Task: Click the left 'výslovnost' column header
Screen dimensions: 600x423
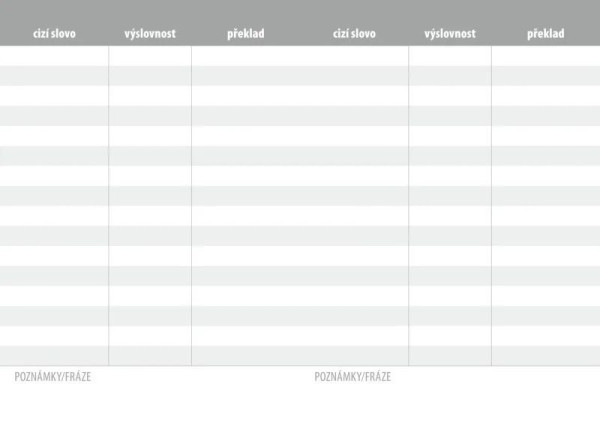Action: [150, 34]
